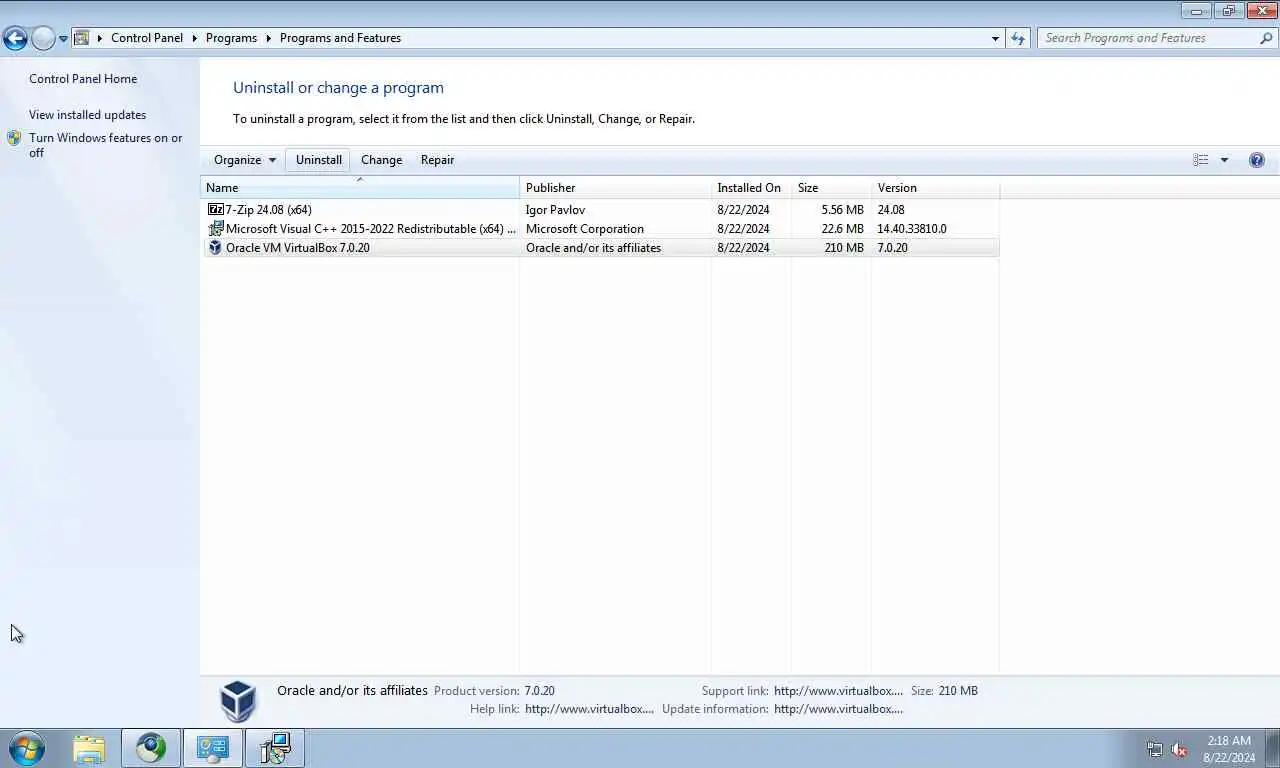Click the Visual C++ Redistributable icon
The width and height of the screenshot is (1280, 768).
tap(215, 229)
